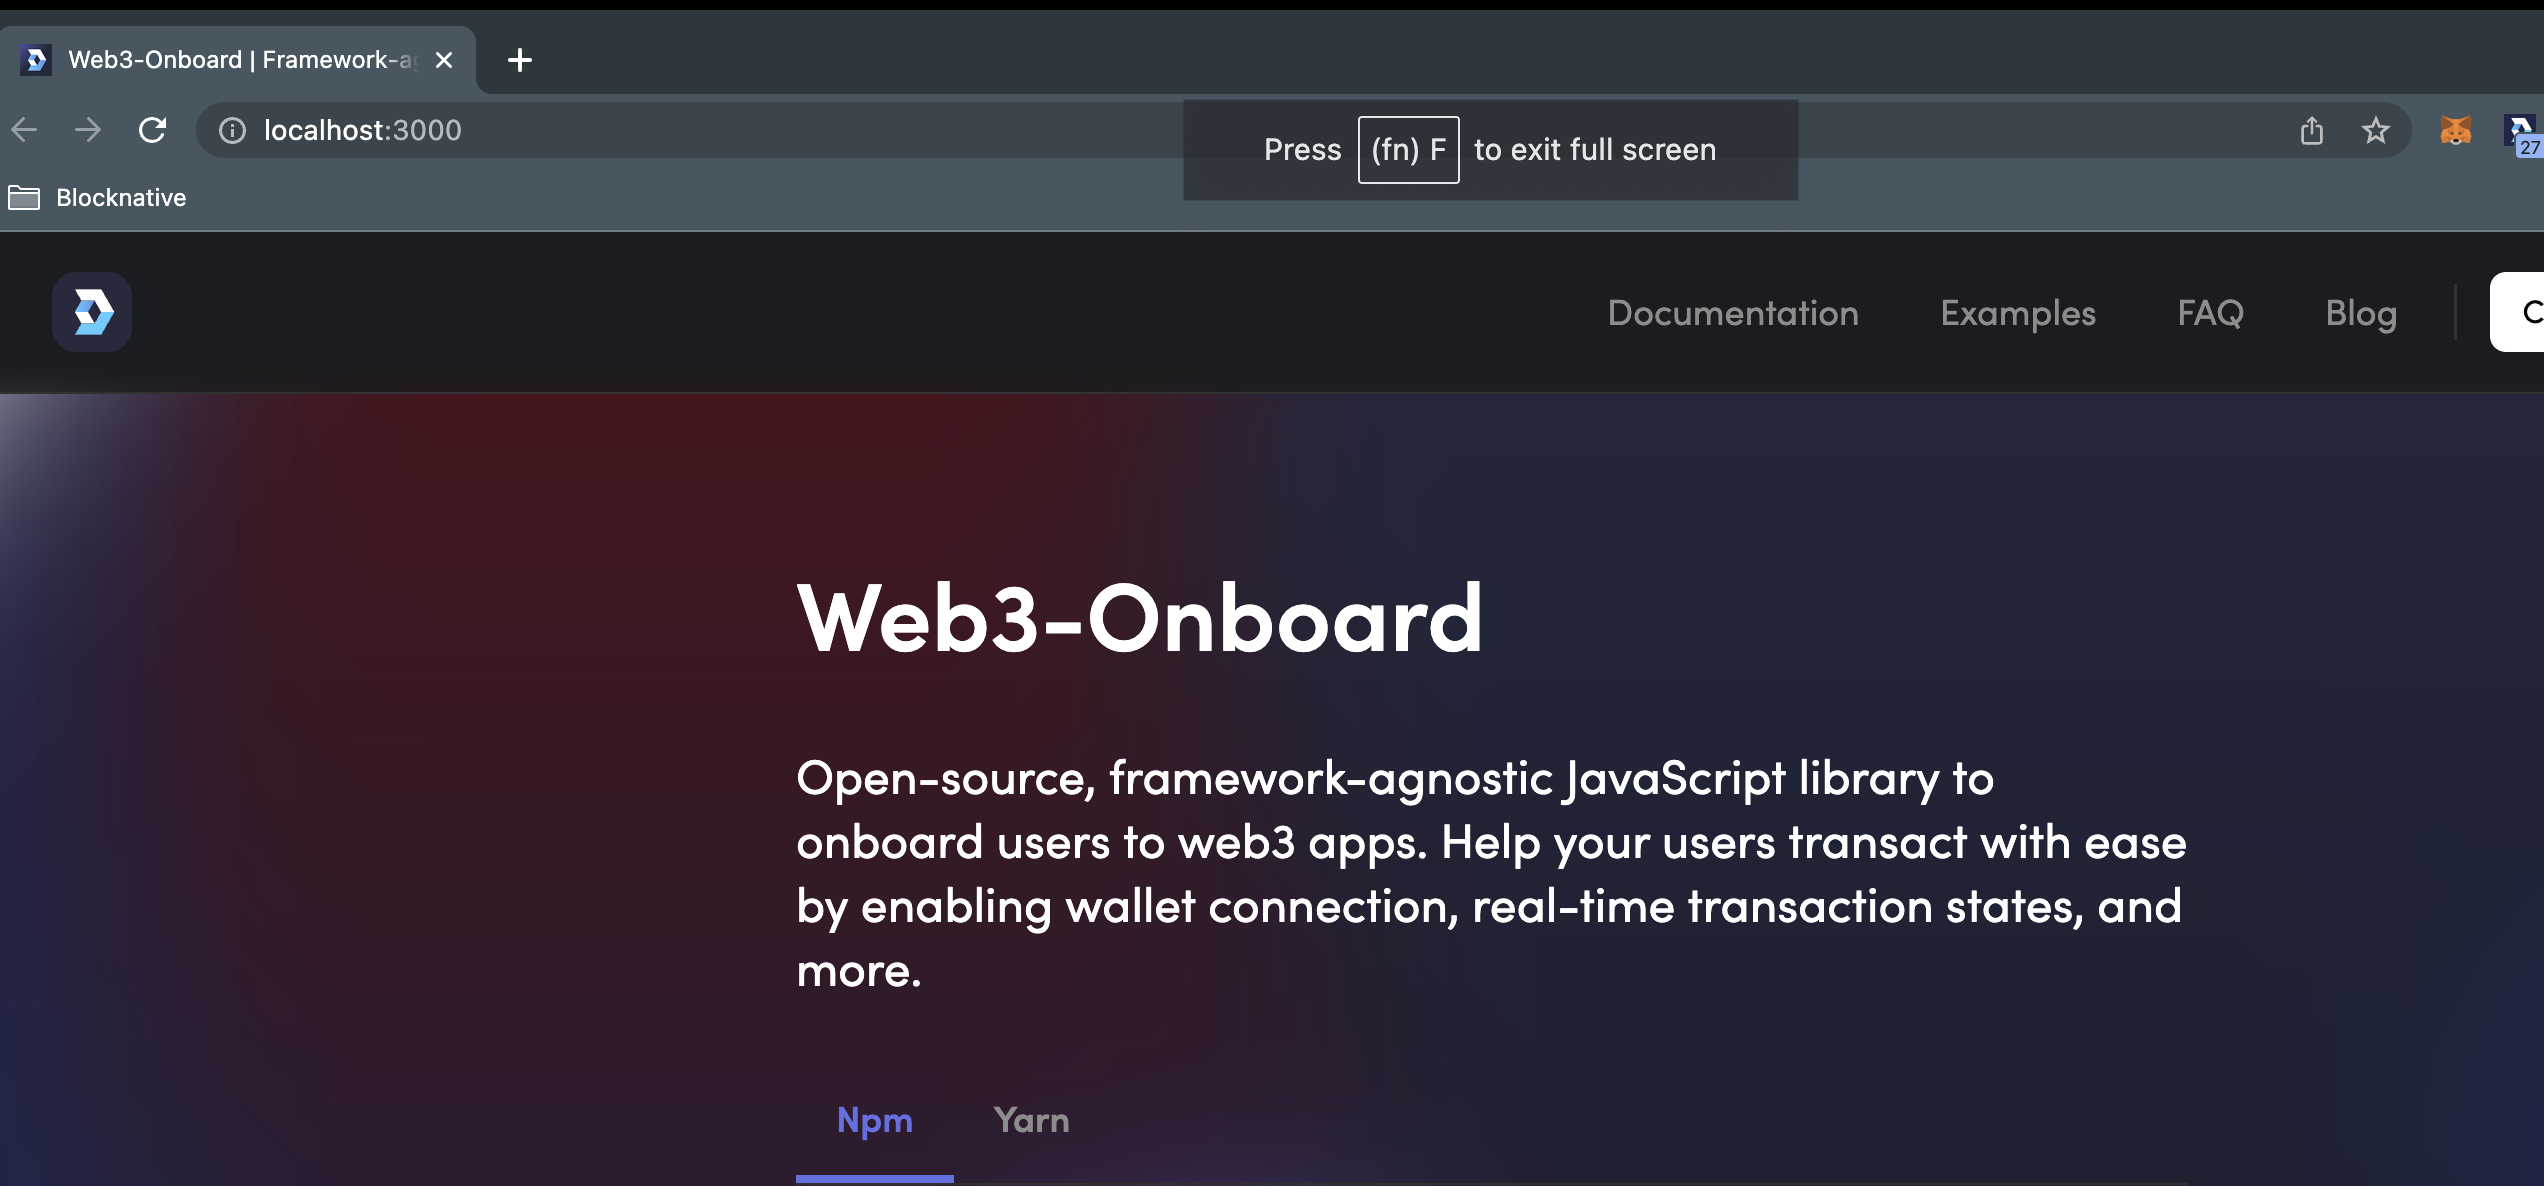
Task: Click the browser forward arrow
Action: point(88,130)
